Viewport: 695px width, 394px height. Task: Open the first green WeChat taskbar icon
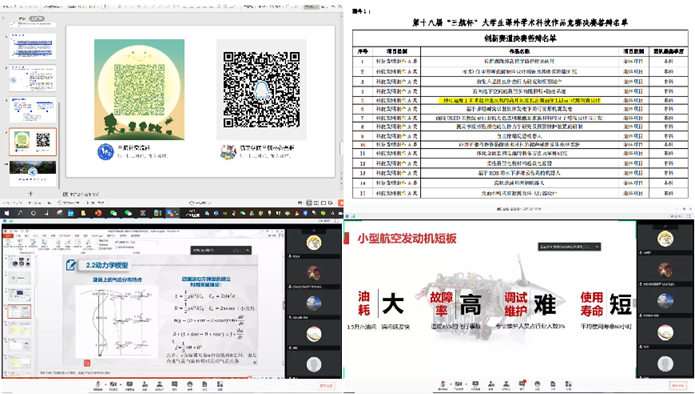[x=113, y=213]
